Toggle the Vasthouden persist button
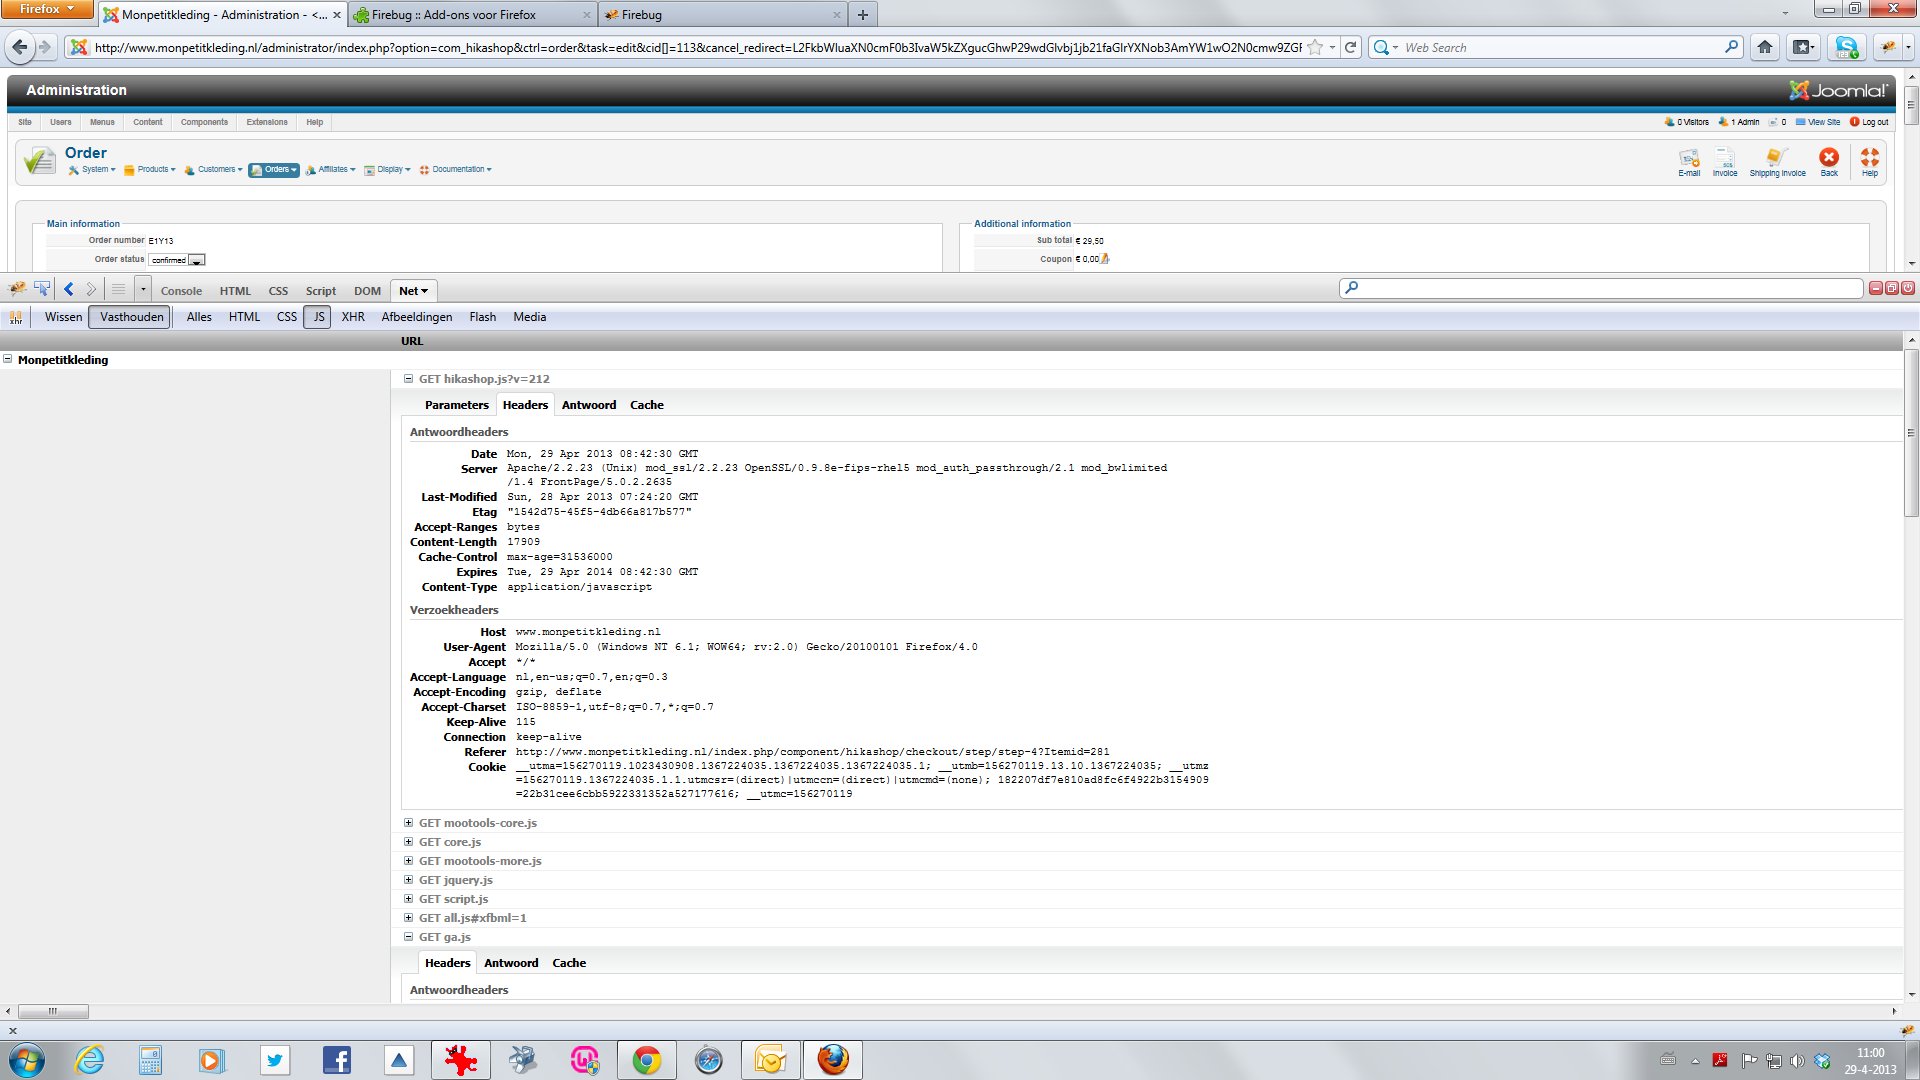The width and height of the screenshot is (1920, 1080). point(131,317)
